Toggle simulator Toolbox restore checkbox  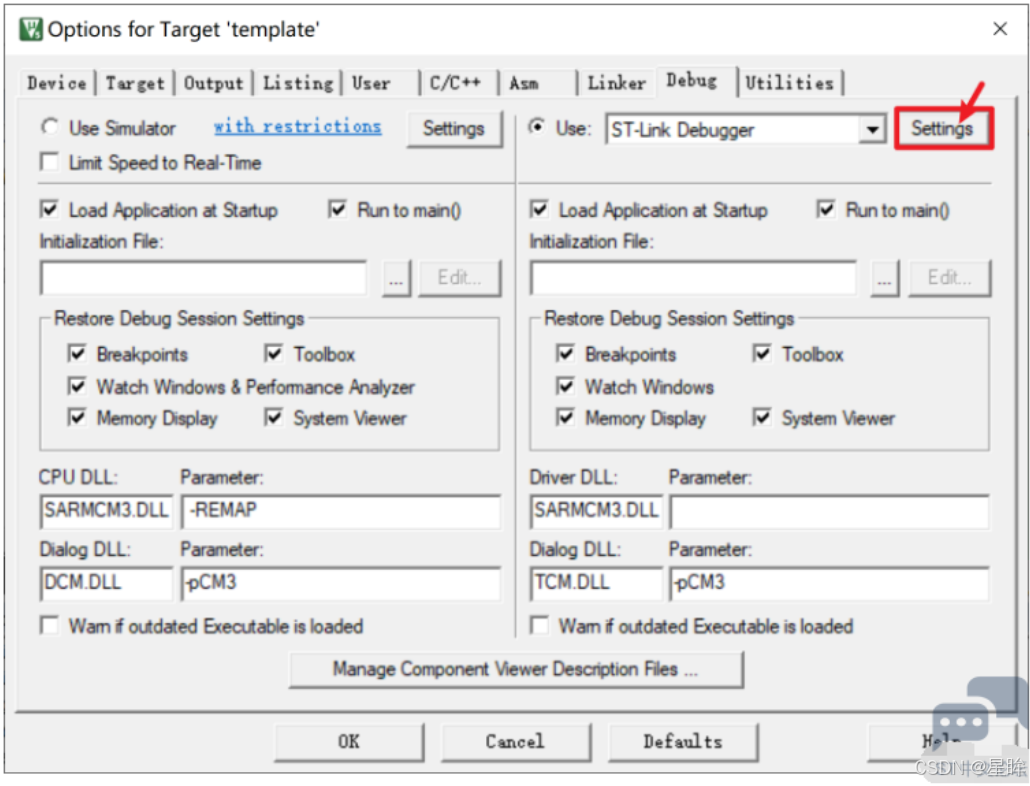point(273,353)
